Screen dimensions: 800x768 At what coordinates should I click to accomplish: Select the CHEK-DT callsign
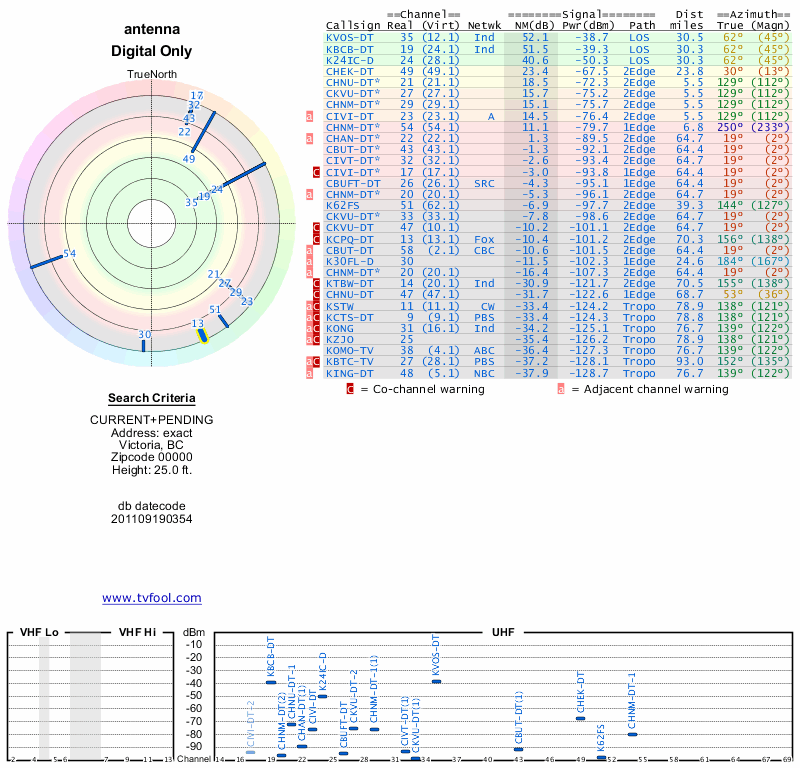pyautogui.click(x=349, y=71)
